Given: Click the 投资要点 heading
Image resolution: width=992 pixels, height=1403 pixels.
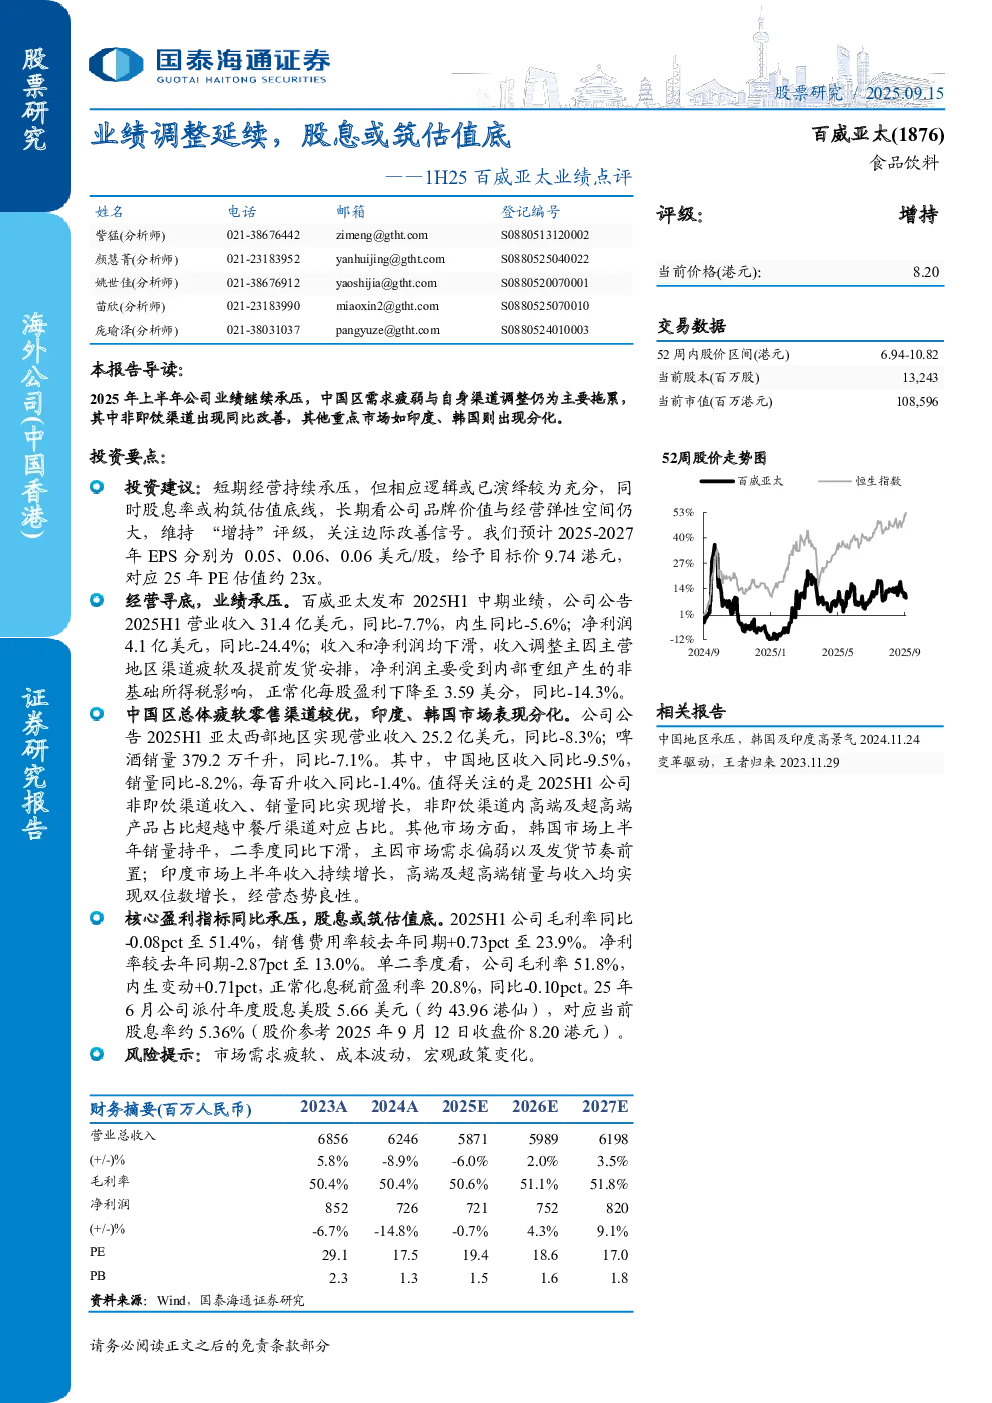Looking at the screenshot, I should tap(128, 457).
